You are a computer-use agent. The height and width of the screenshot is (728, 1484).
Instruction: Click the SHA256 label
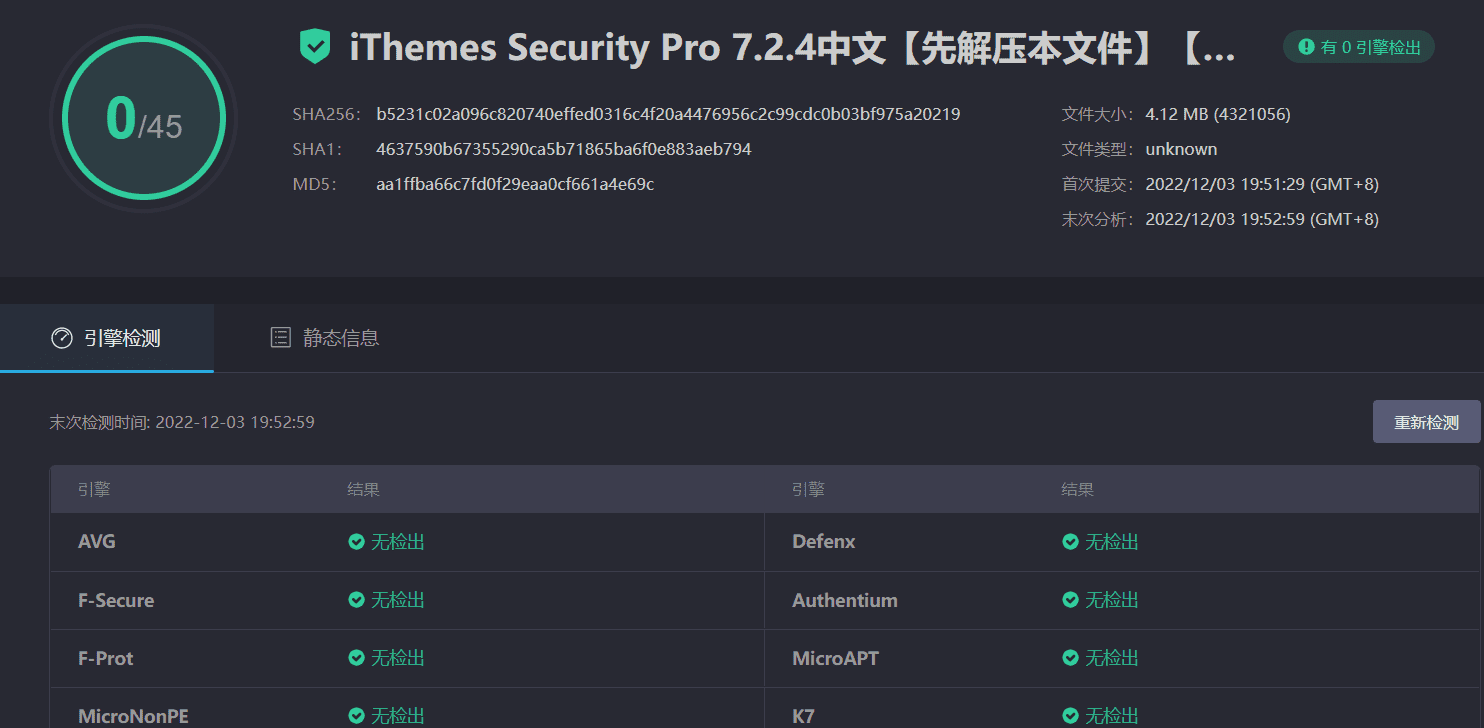pyautogui.click(x=326, y=114)
